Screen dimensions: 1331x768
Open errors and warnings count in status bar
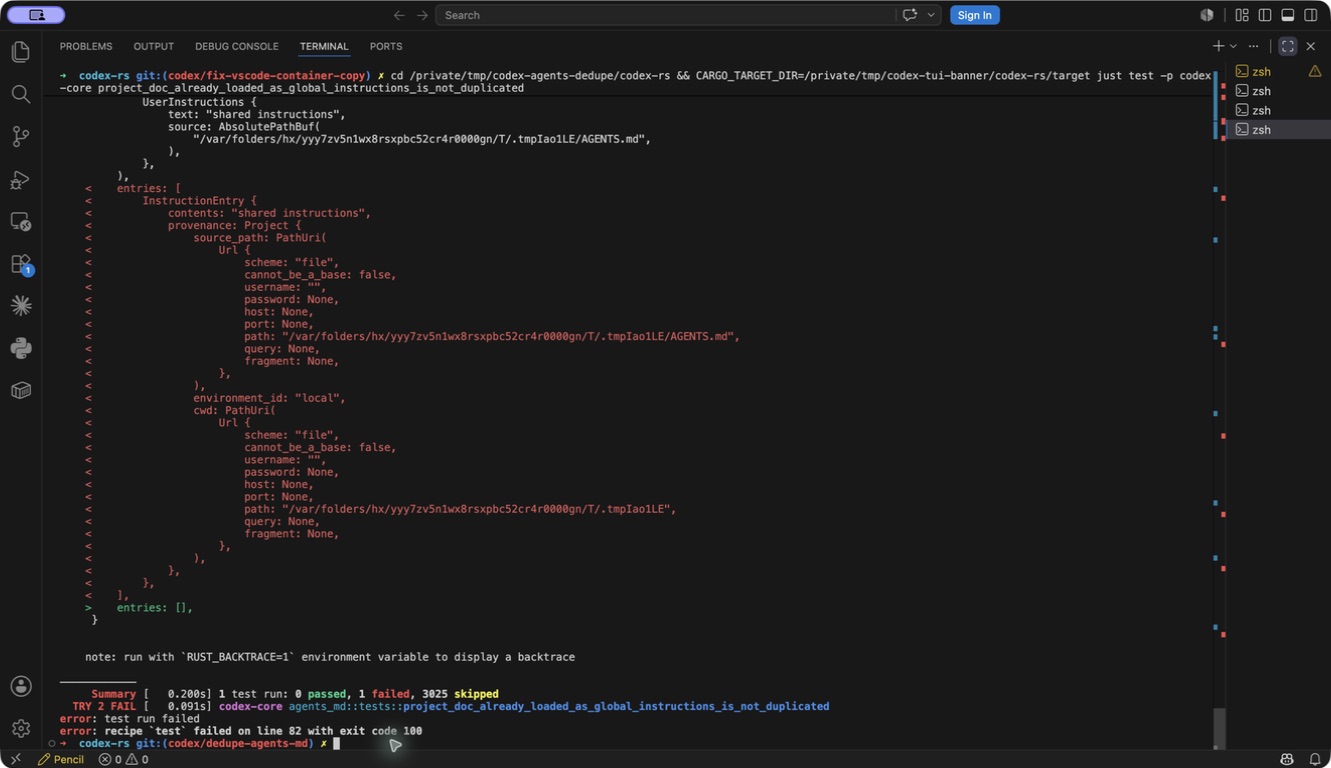coord(123,760)
